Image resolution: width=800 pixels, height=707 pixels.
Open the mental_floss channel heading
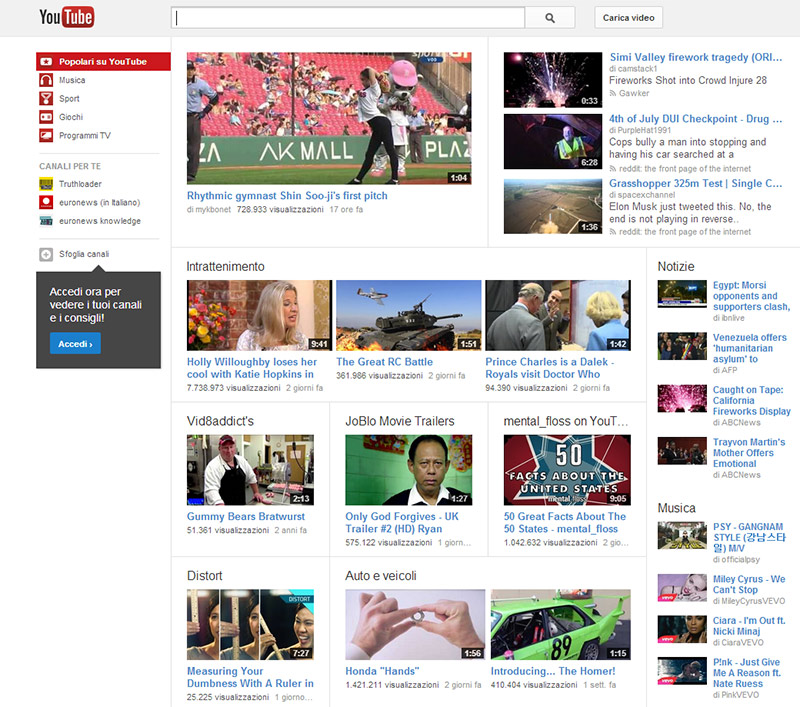[x=566, y=421]
